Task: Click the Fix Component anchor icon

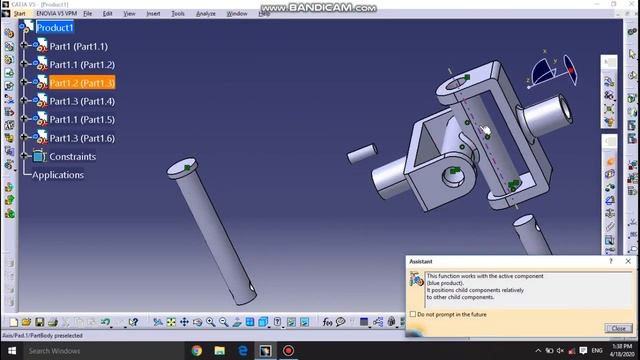Action: [x=610, y=213]
